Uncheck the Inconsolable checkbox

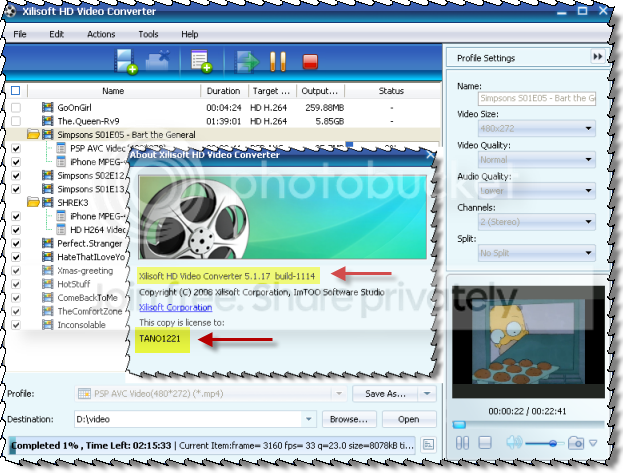[16, 325]
